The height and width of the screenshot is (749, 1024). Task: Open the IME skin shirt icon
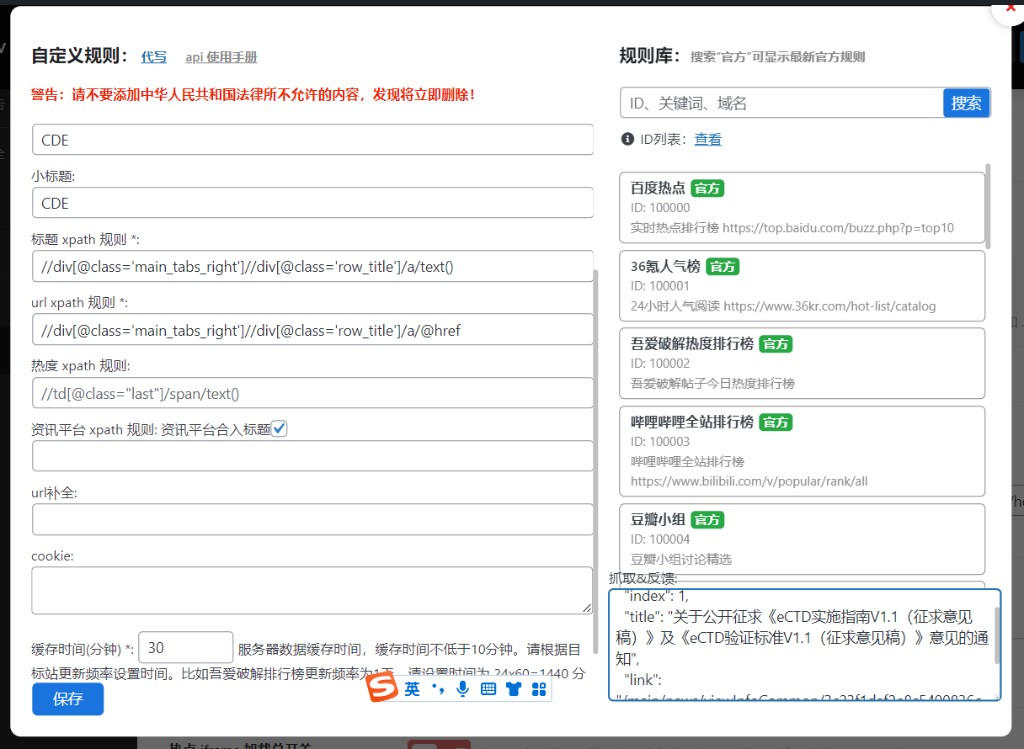point(513,689)
